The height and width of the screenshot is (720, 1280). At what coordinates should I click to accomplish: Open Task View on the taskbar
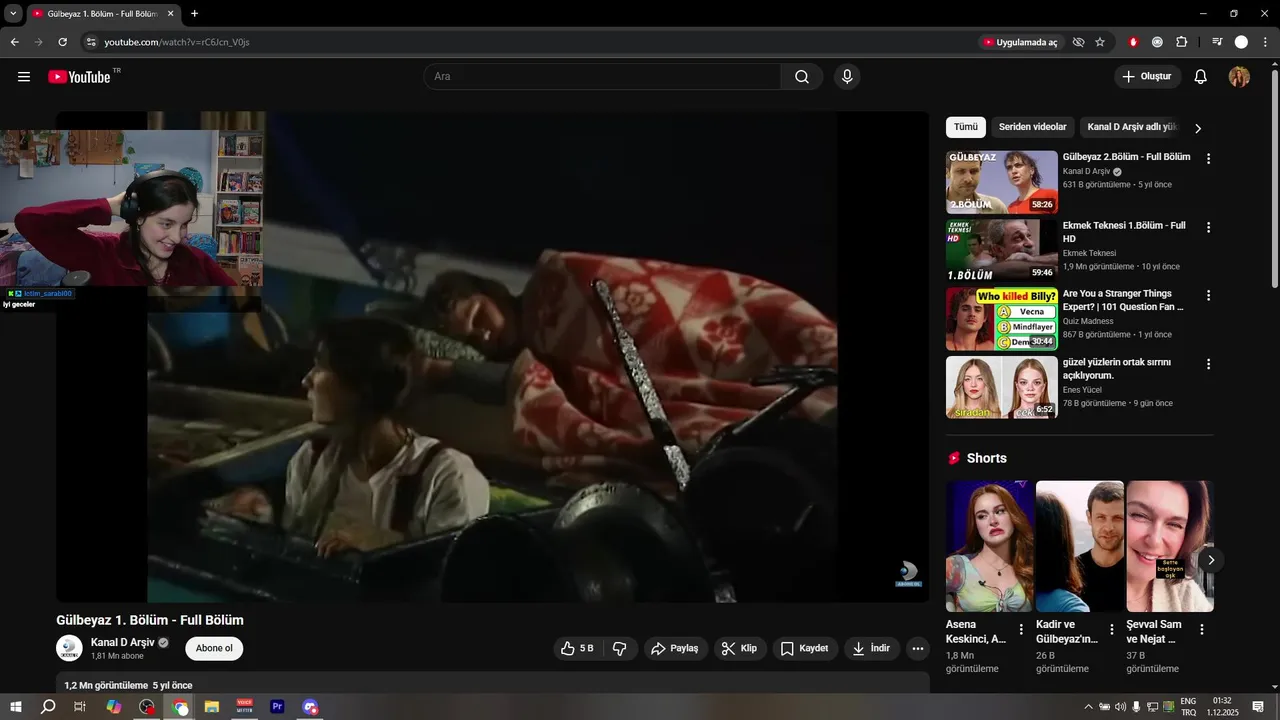80,706
